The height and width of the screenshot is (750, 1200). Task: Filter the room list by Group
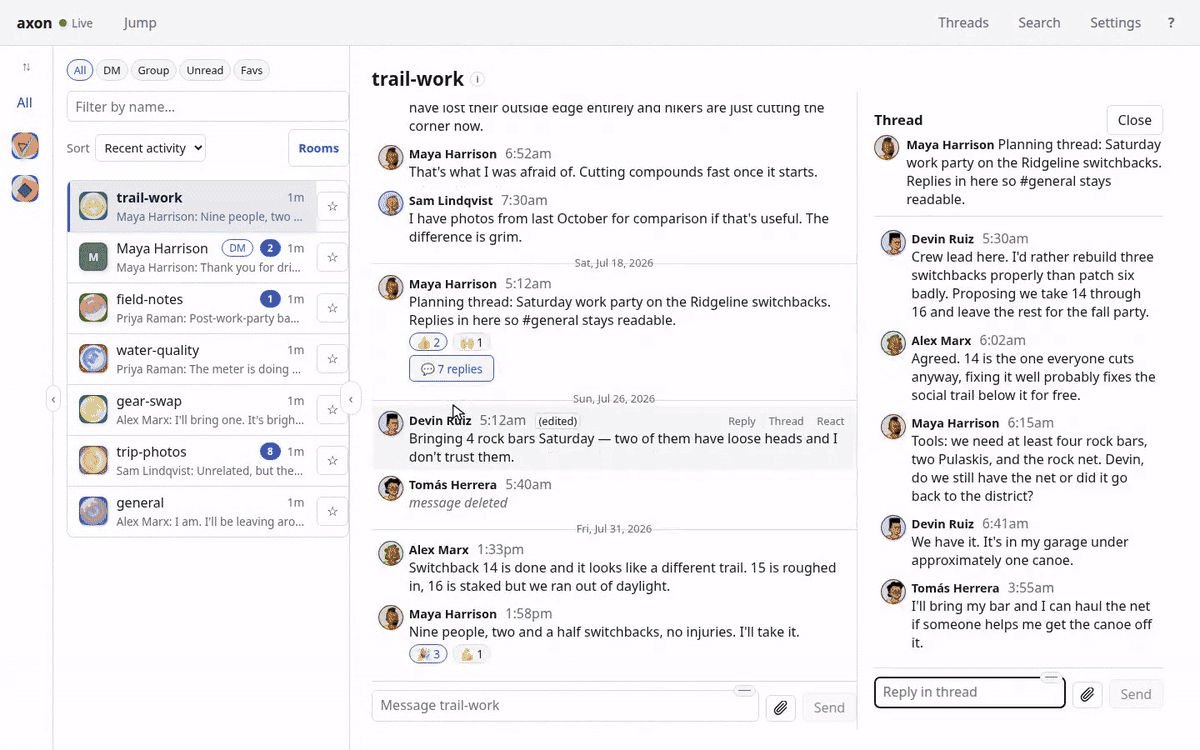click(x=153, y=70)
